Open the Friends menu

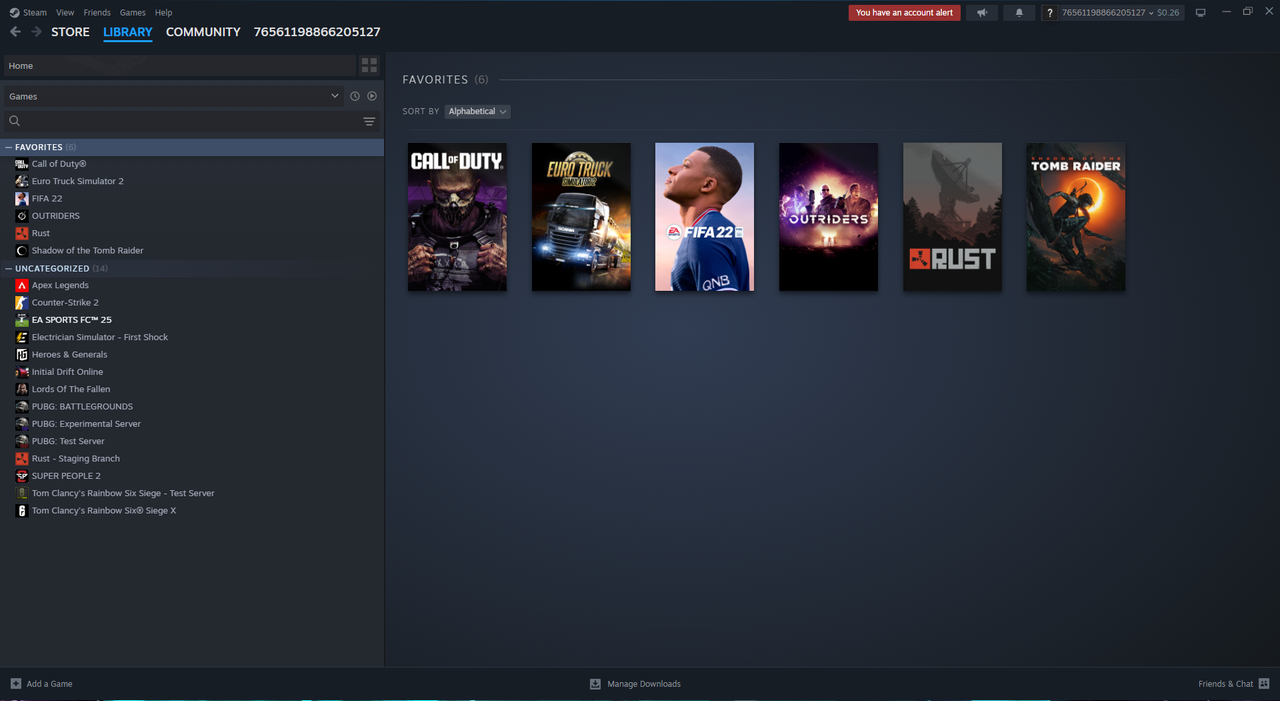(97, 13)
